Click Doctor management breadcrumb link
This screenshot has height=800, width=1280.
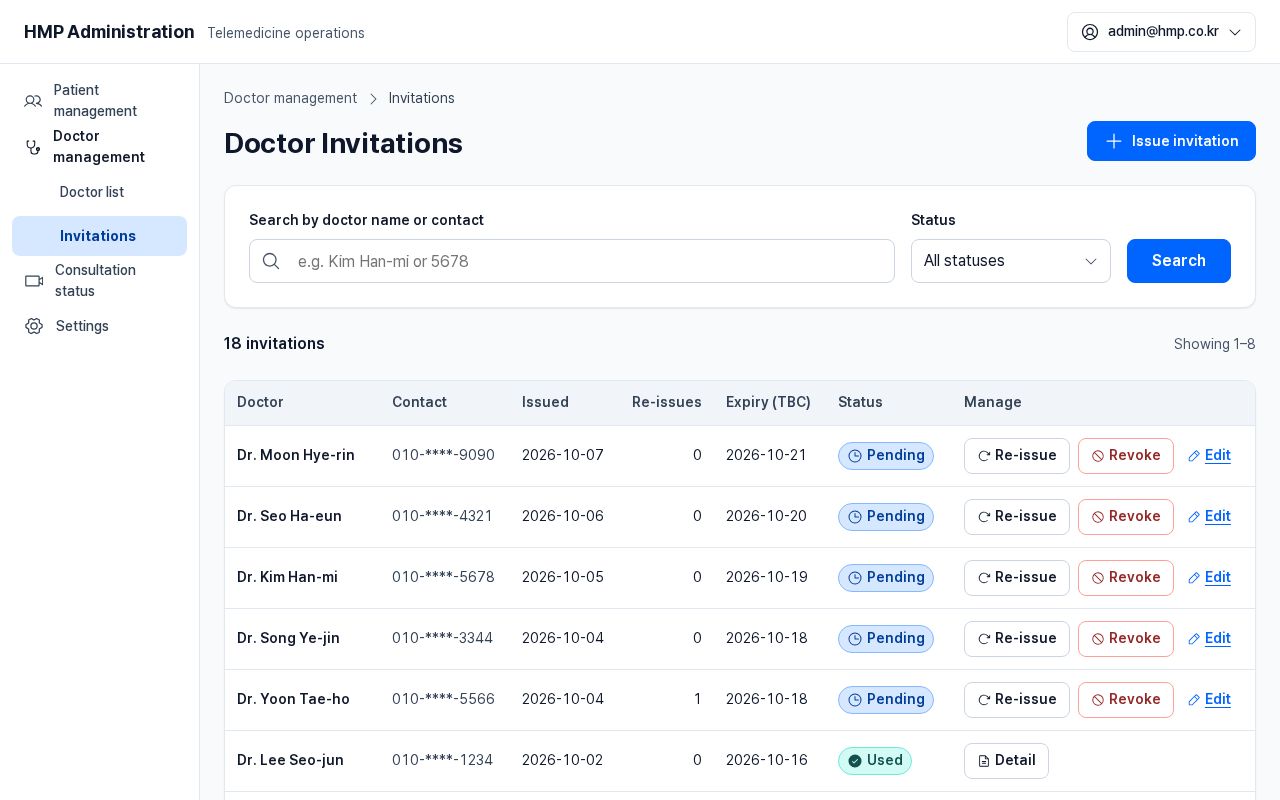click(290, 98)
